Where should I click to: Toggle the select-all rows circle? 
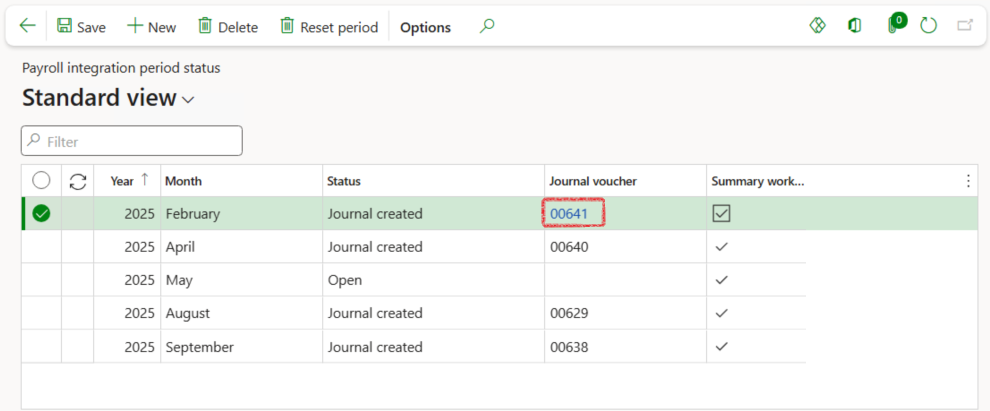click(42, 181)
